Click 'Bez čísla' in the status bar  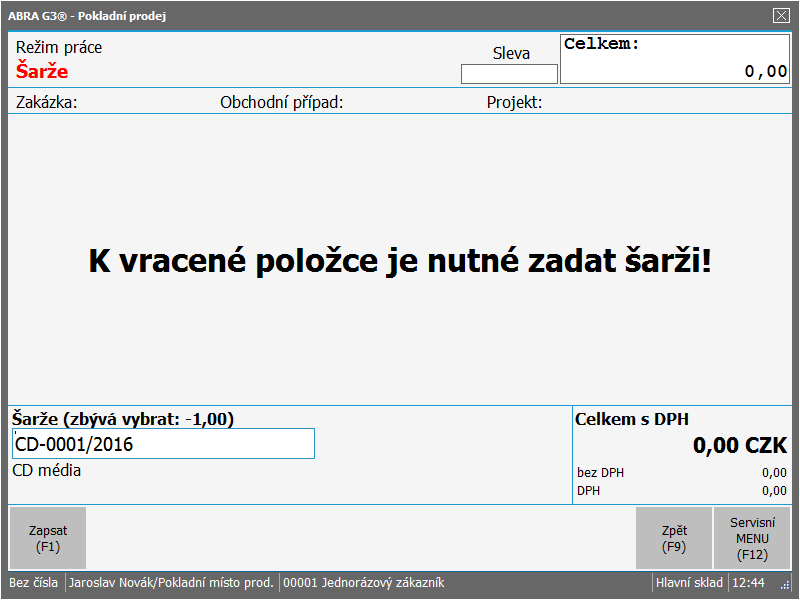34,583
